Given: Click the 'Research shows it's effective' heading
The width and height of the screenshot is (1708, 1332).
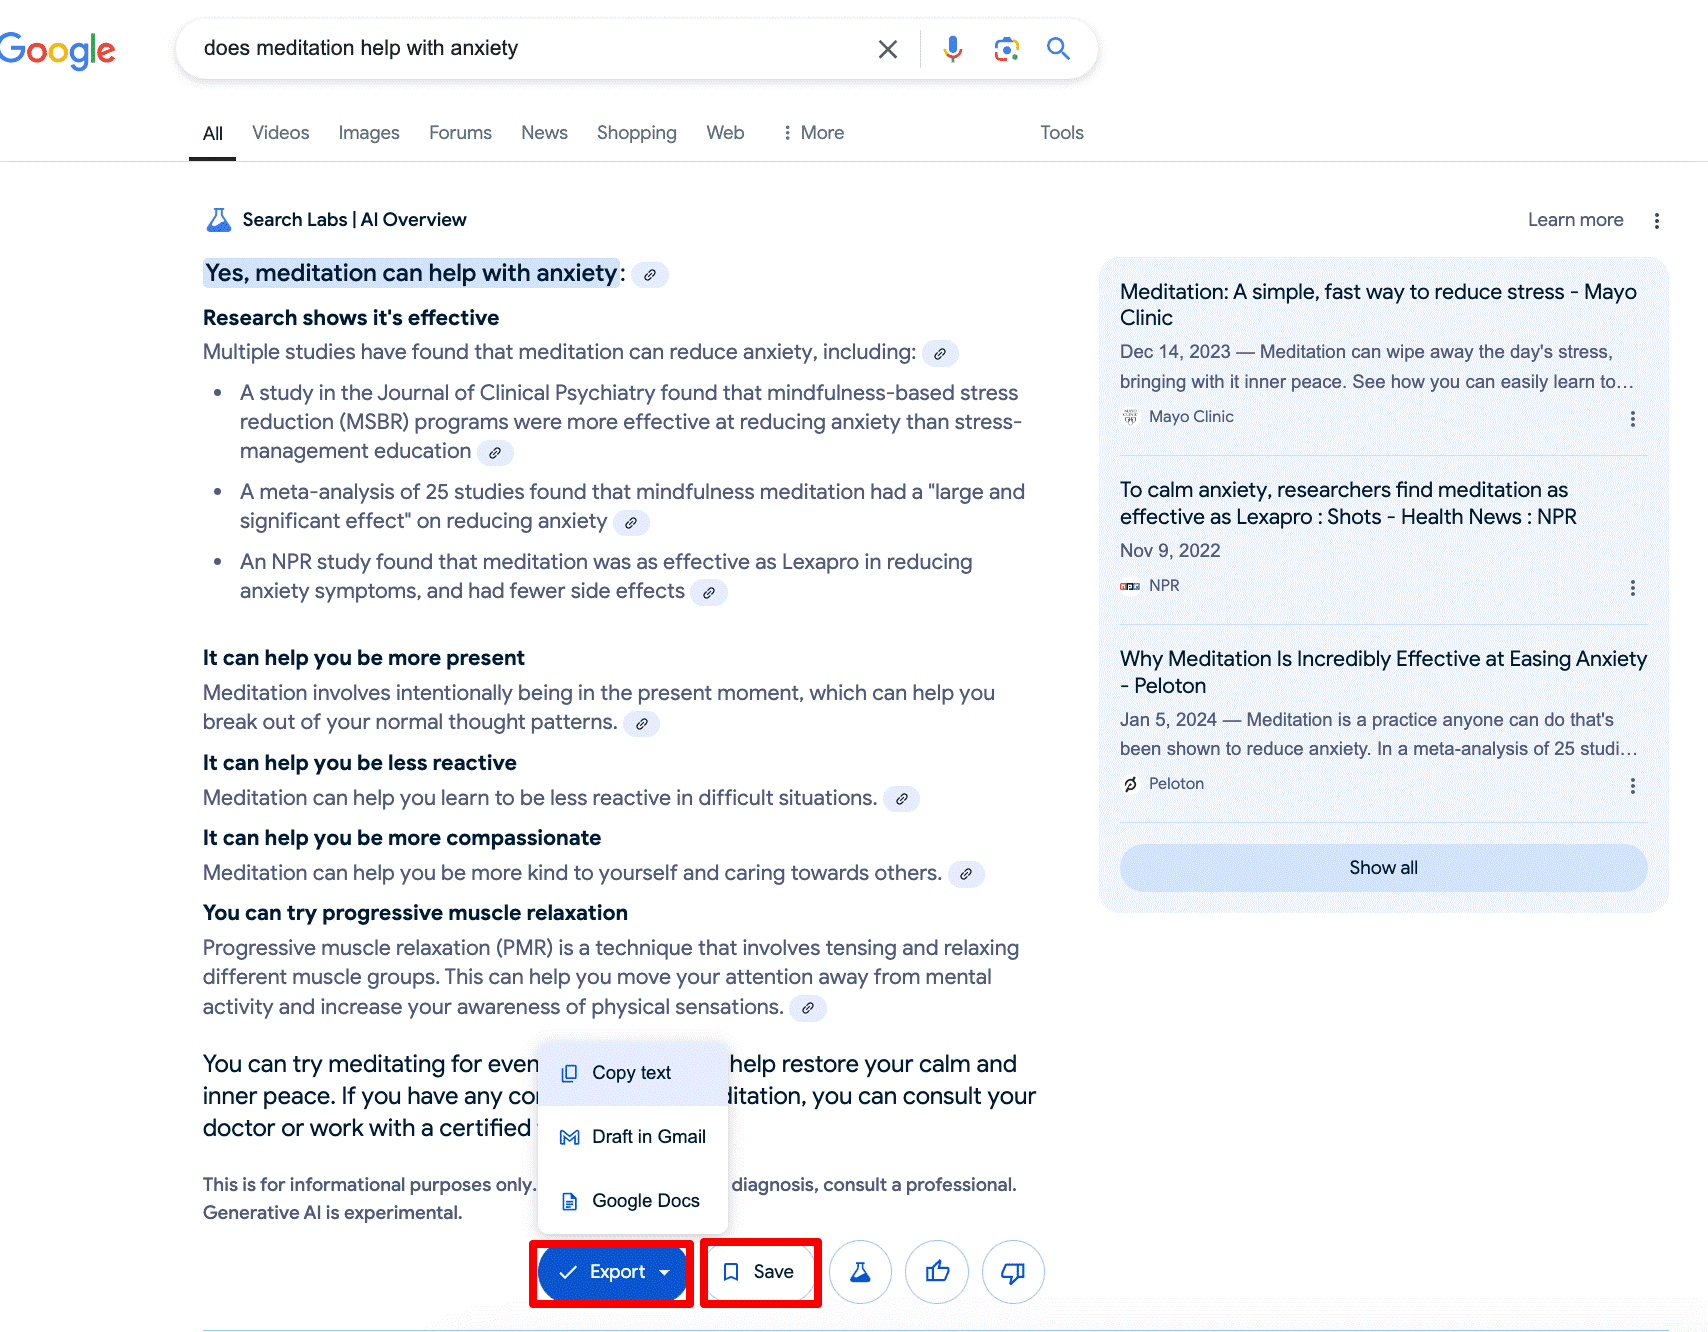Looking at the screenshot, I should tap(351, 318).
